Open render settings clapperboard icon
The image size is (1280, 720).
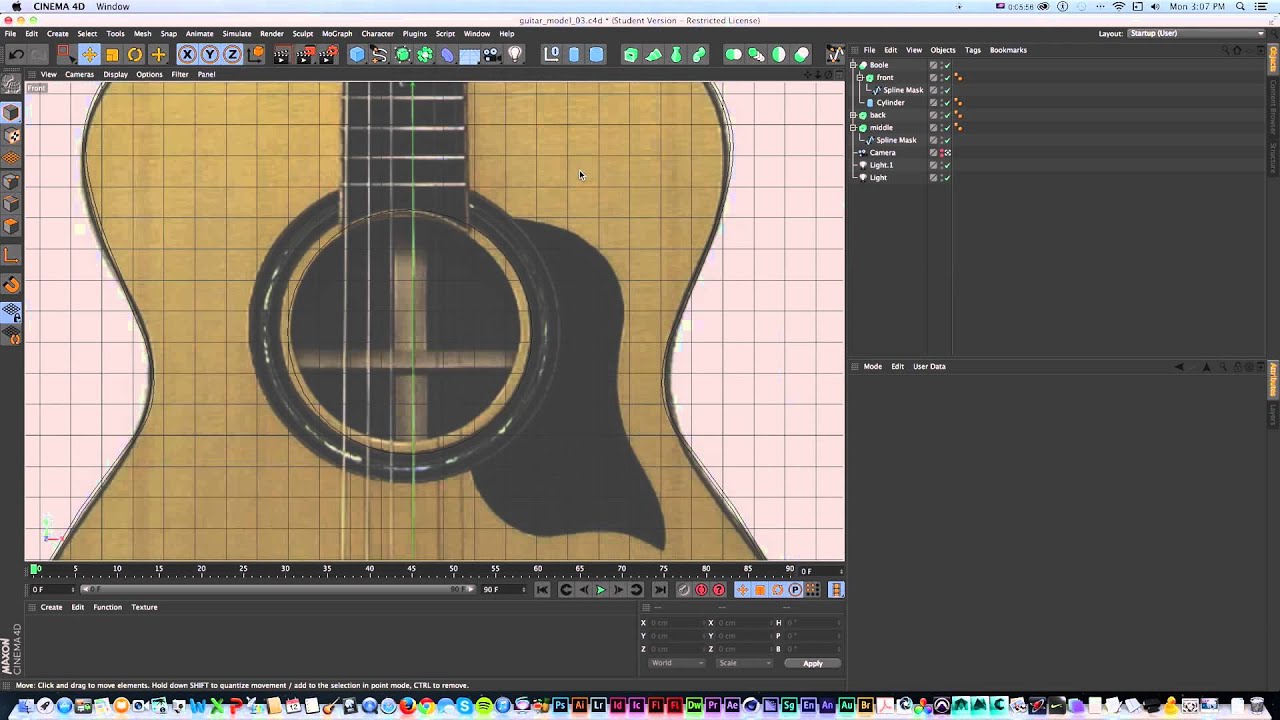click(x=328, y=55)
